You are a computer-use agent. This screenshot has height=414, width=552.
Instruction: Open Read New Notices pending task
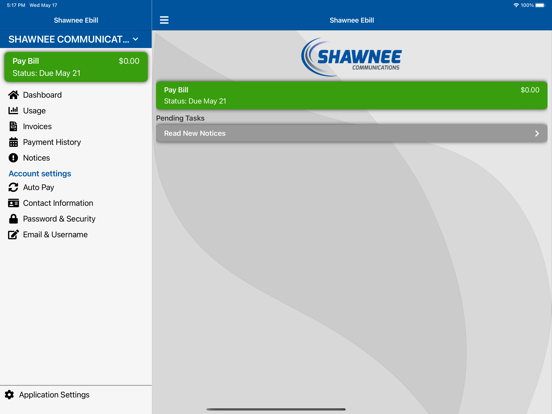click(351, 133)
